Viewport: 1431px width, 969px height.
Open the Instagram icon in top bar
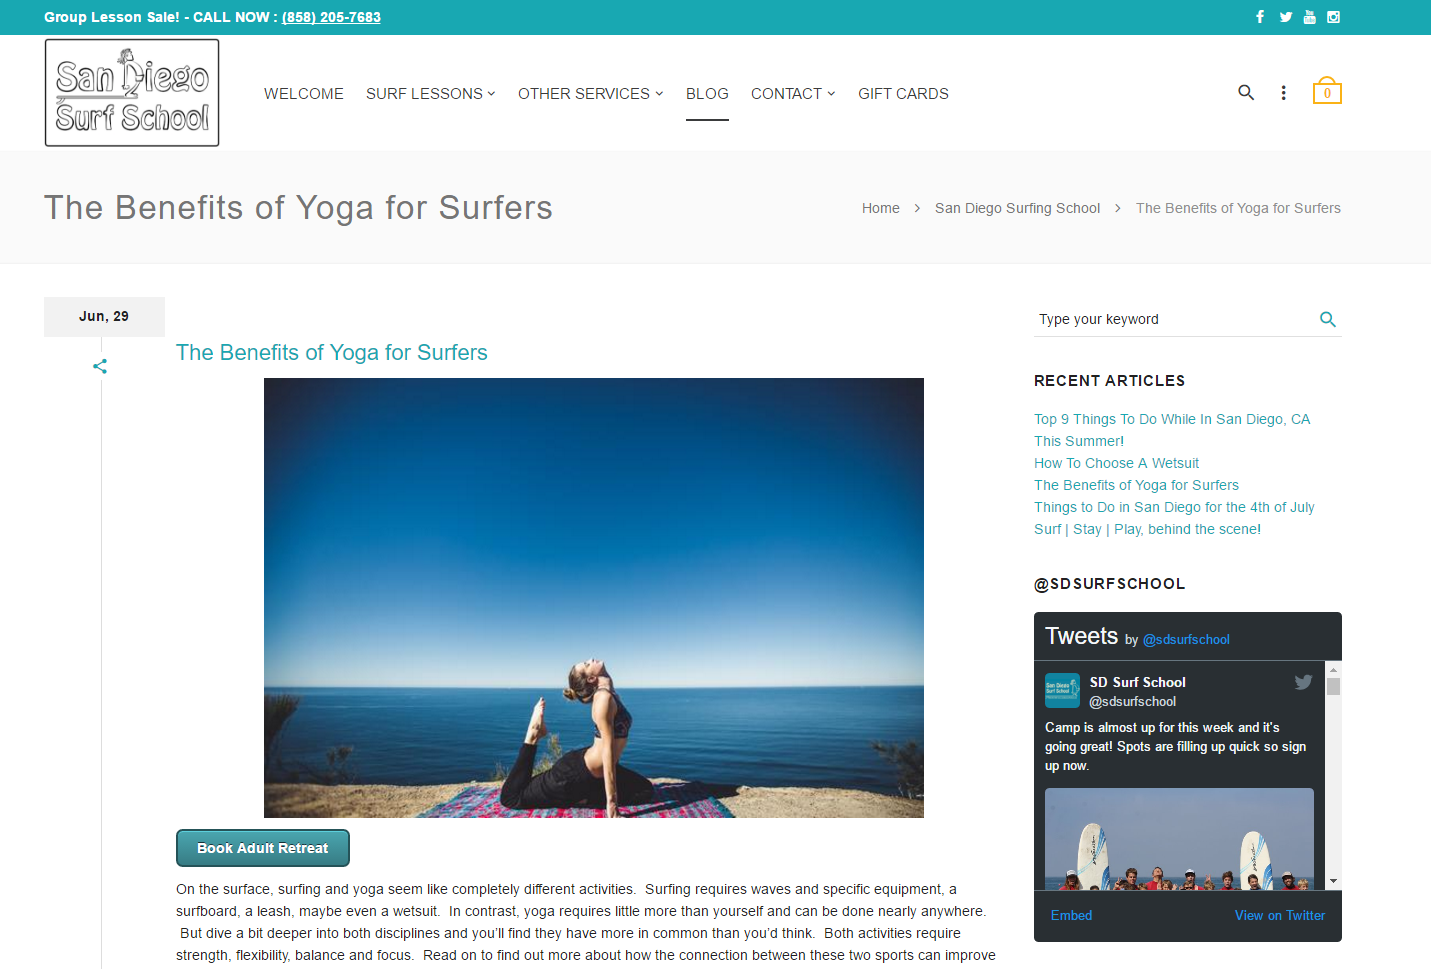pos(1334,17)
